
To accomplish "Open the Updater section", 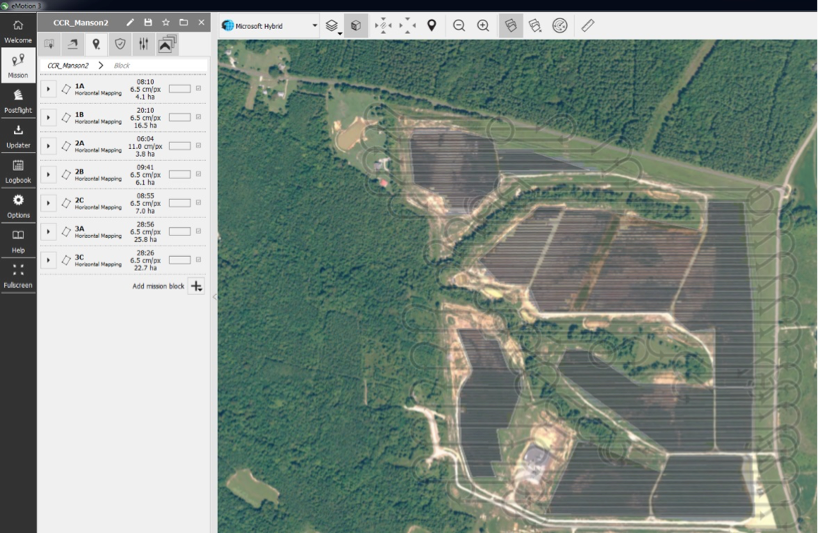I will pyautogui.click(x=18, y=136).
